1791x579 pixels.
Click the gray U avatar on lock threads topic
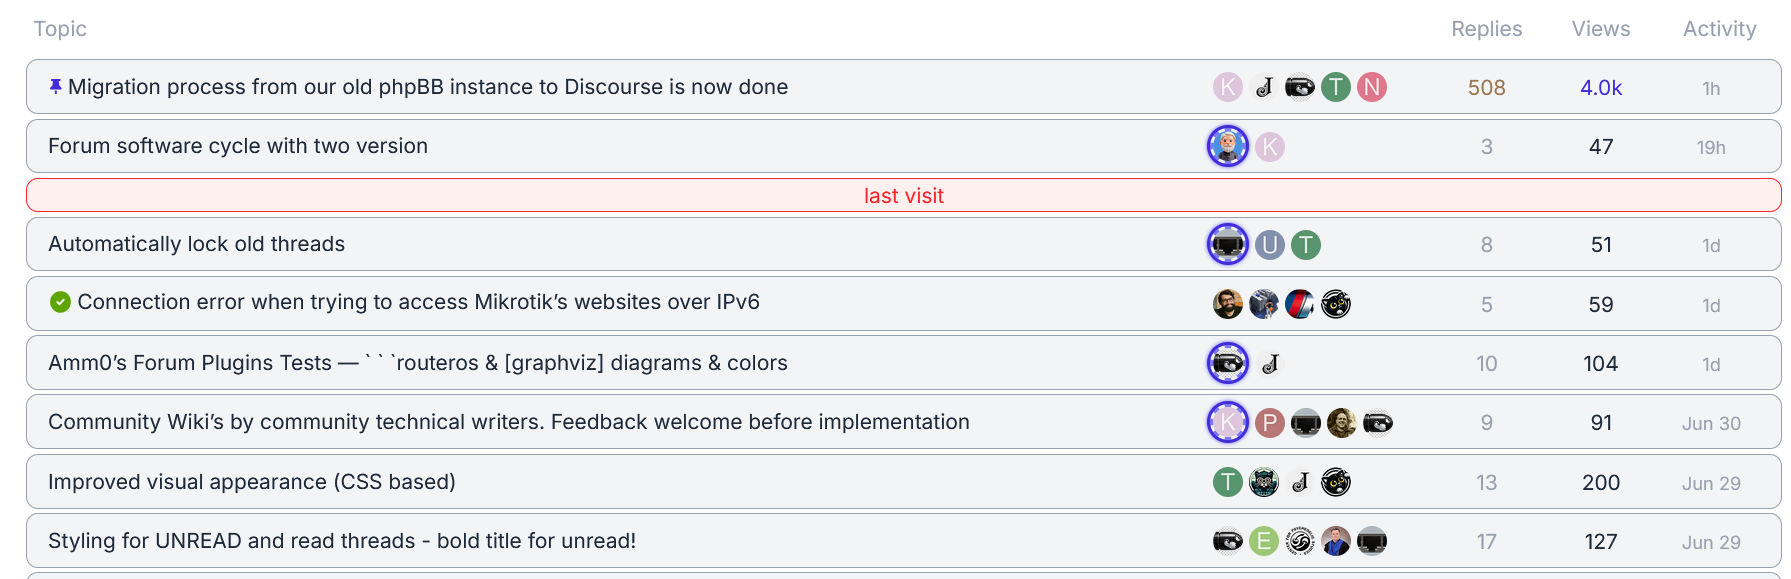click(1270, 245)
